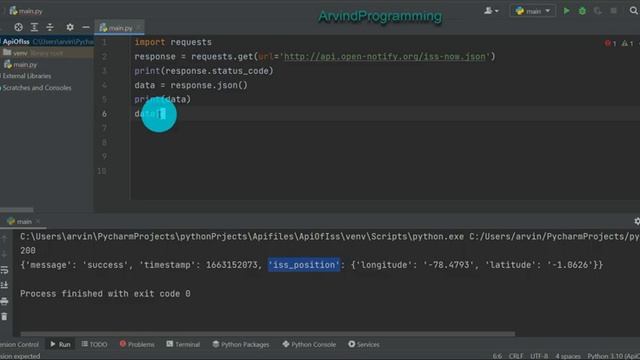Expand all in project tree
This screenshot has width=640, height=360.
click(x=34, y=27)
